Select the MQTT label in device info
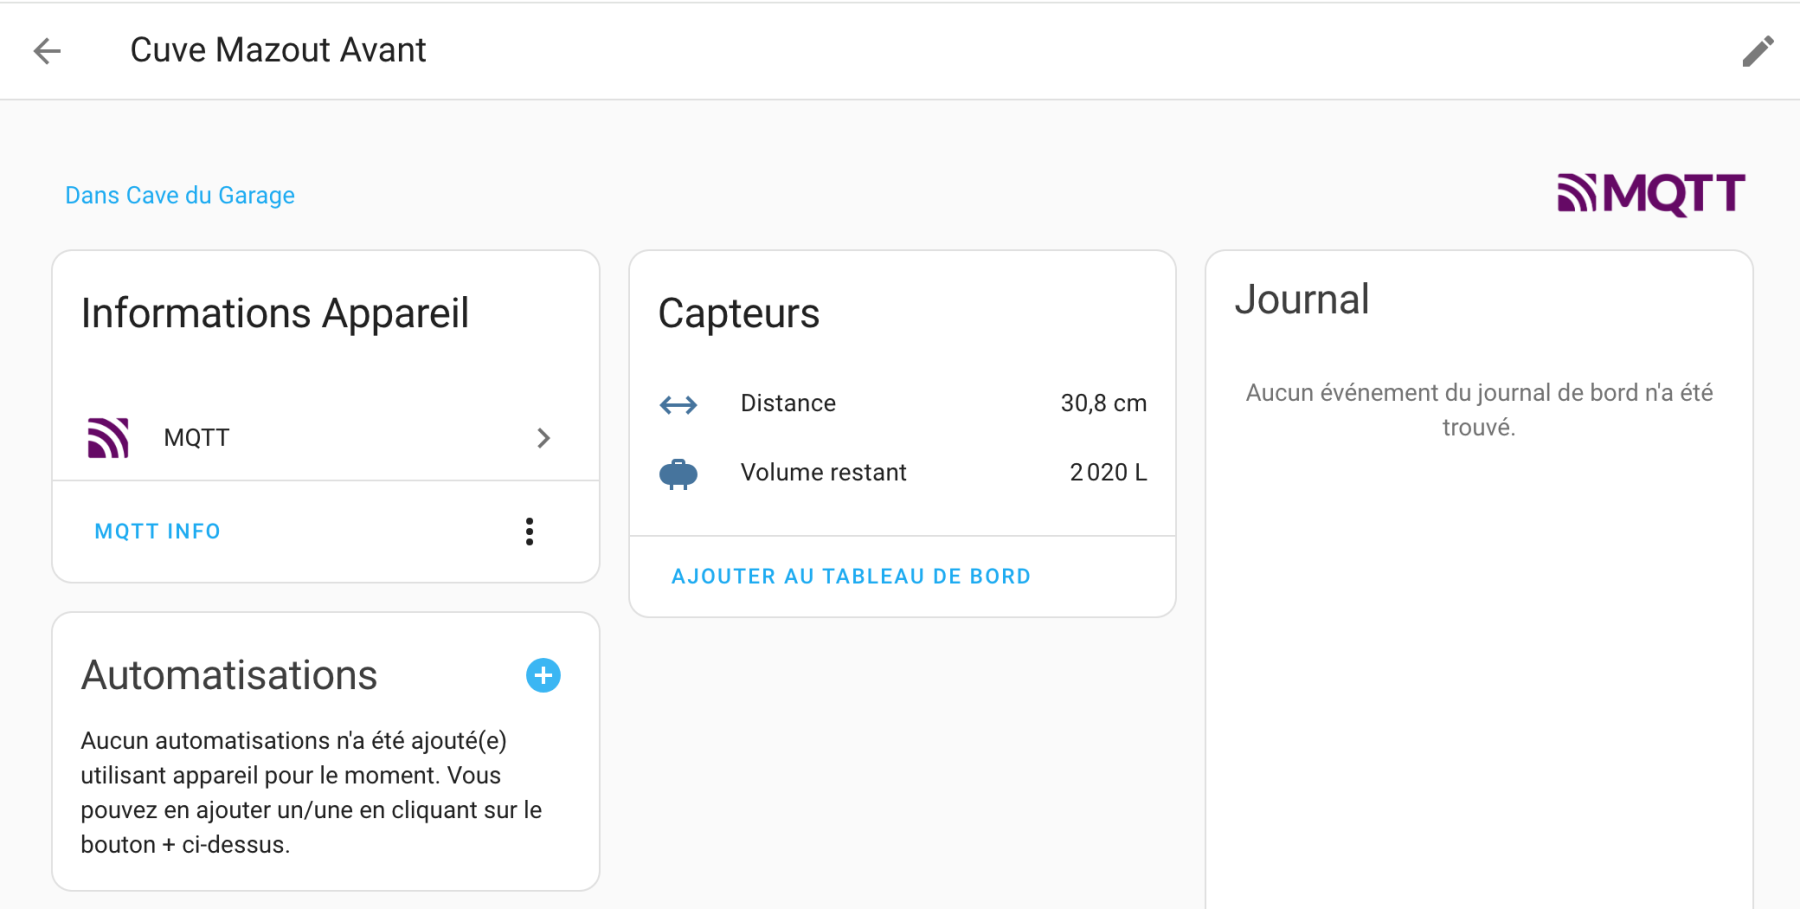The height and width of the screenshot is (909, 1800). [x=197, y=438]
